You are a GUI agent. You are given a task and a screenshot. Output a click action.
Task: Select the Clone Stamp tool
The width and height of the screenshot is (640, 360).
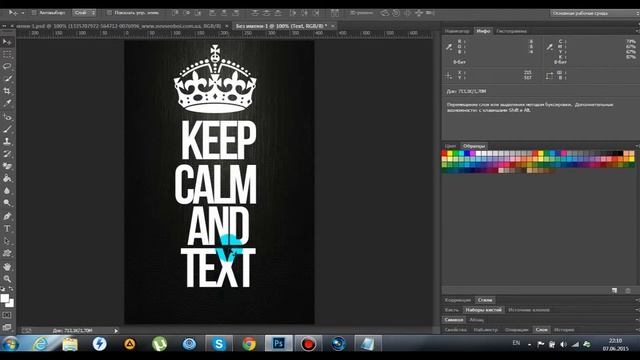[7, 142]
